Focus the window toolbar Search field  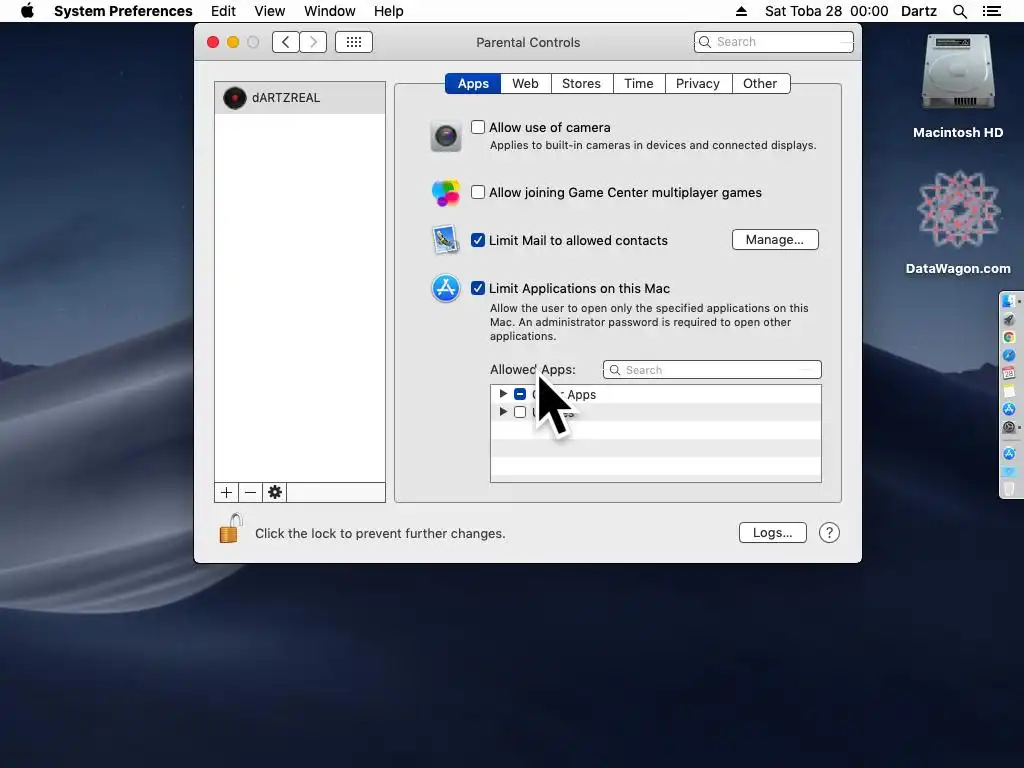(x=774, y=42)
